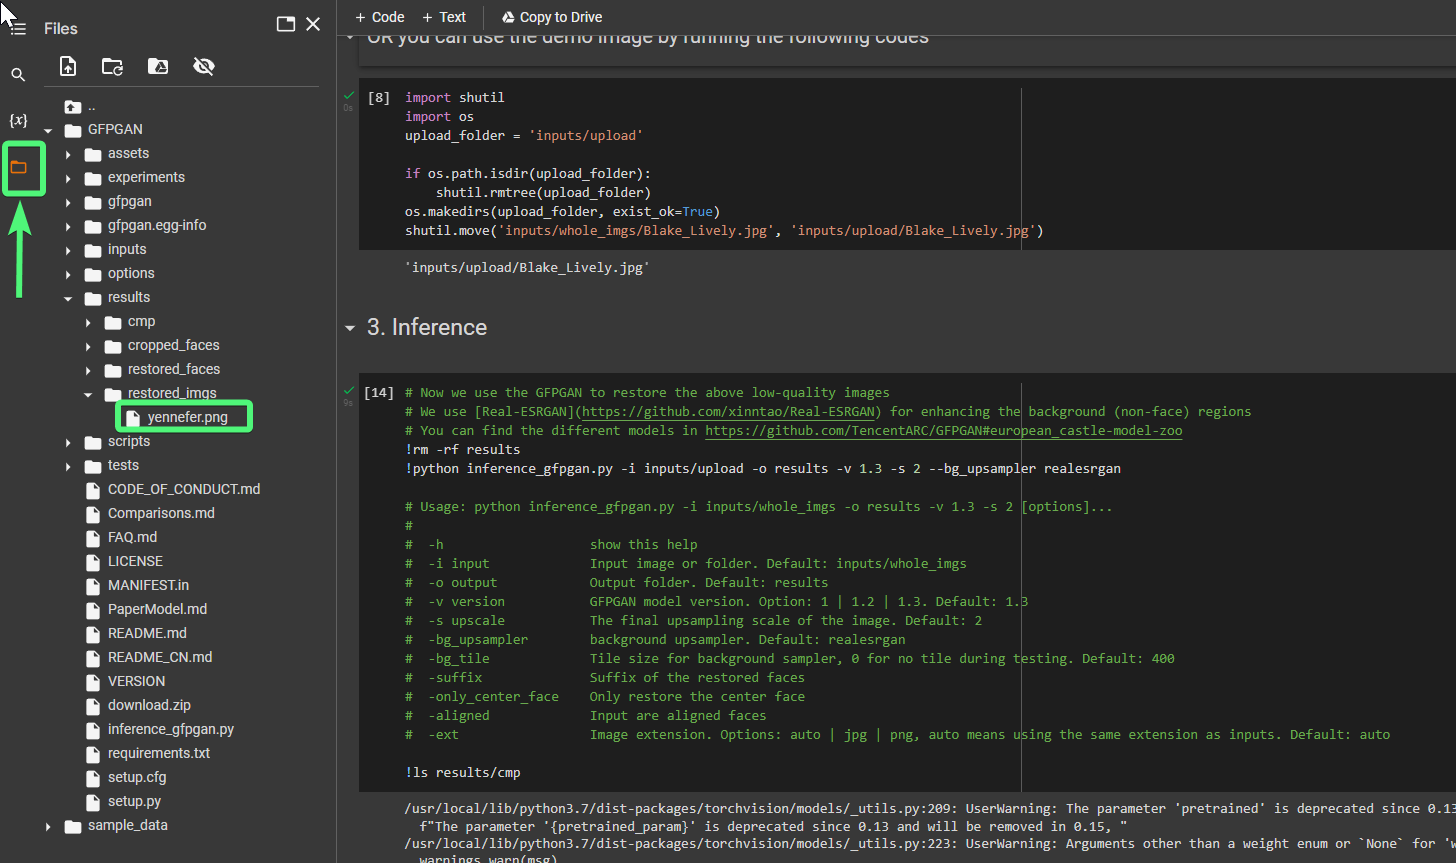Refresh the file browser listing
This screenshot has width=1456, height=863.
point(113,67)
